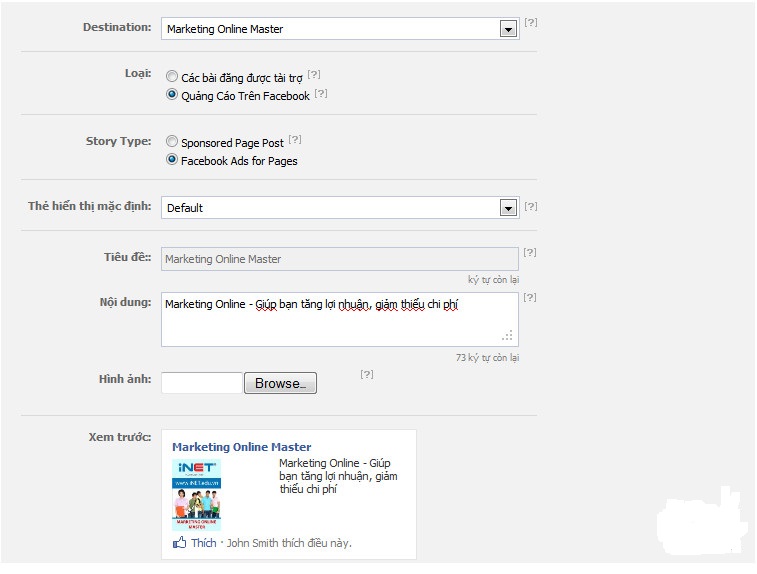
Task: Open help icon next to Nội dung box
Action: click(x=530, y=297)
